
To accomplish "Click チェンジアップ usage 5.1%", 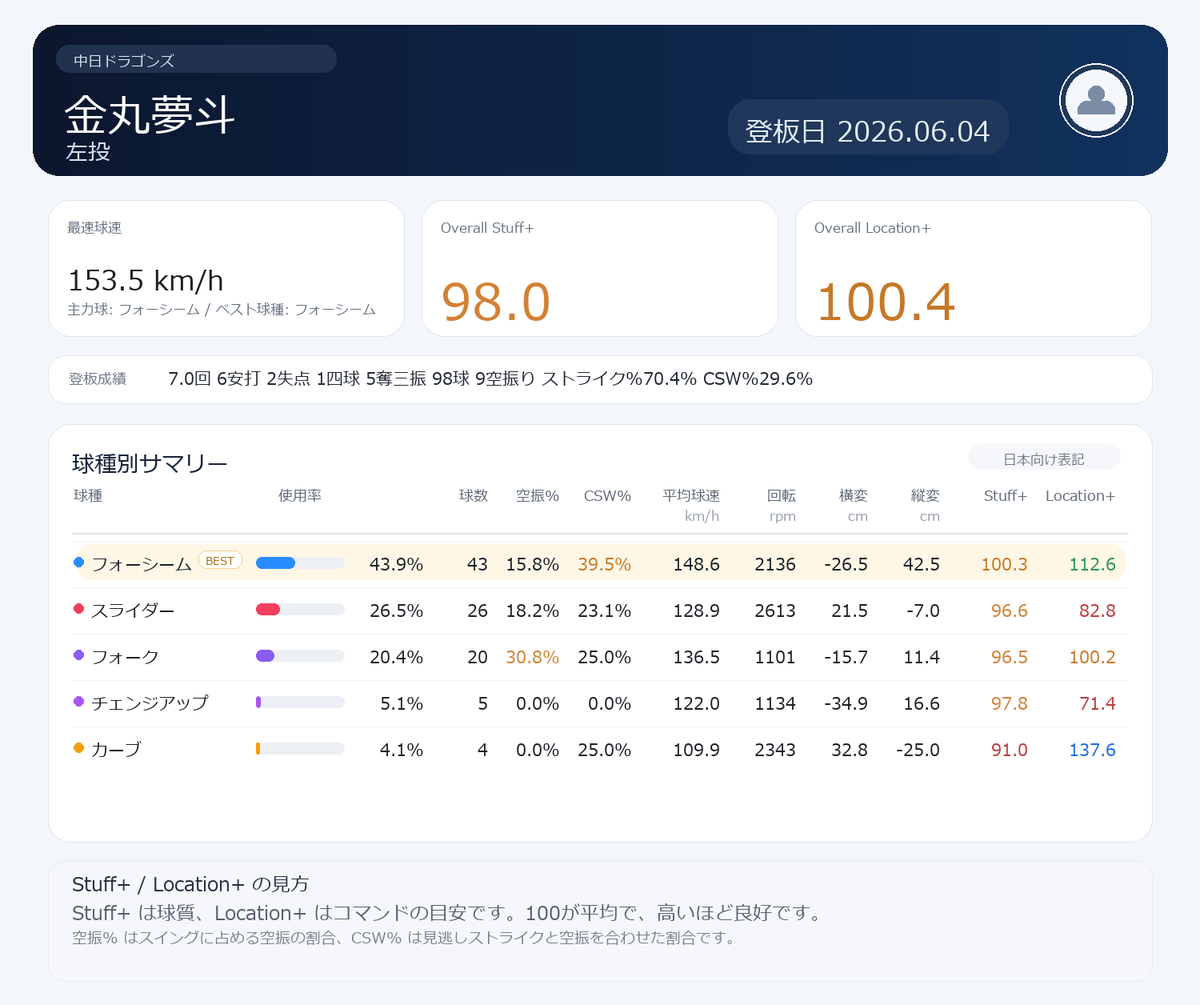I will click(402, 703).
